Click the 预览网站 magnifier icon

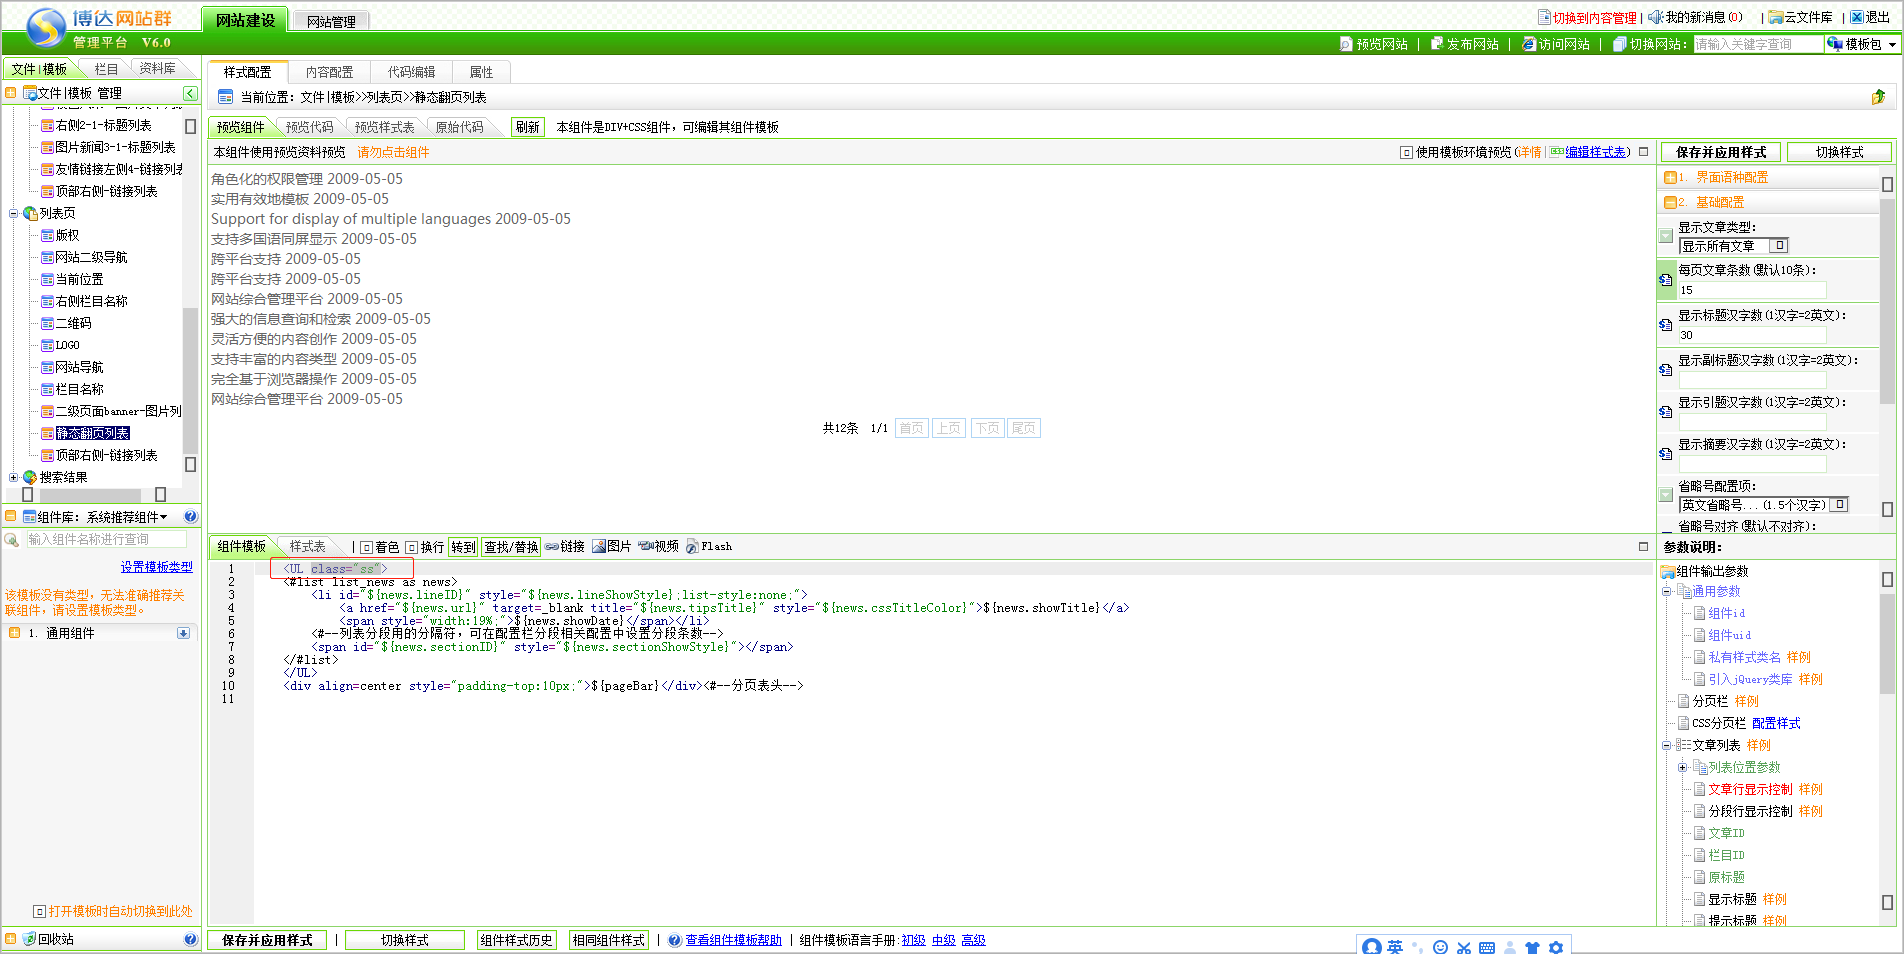1346,44
